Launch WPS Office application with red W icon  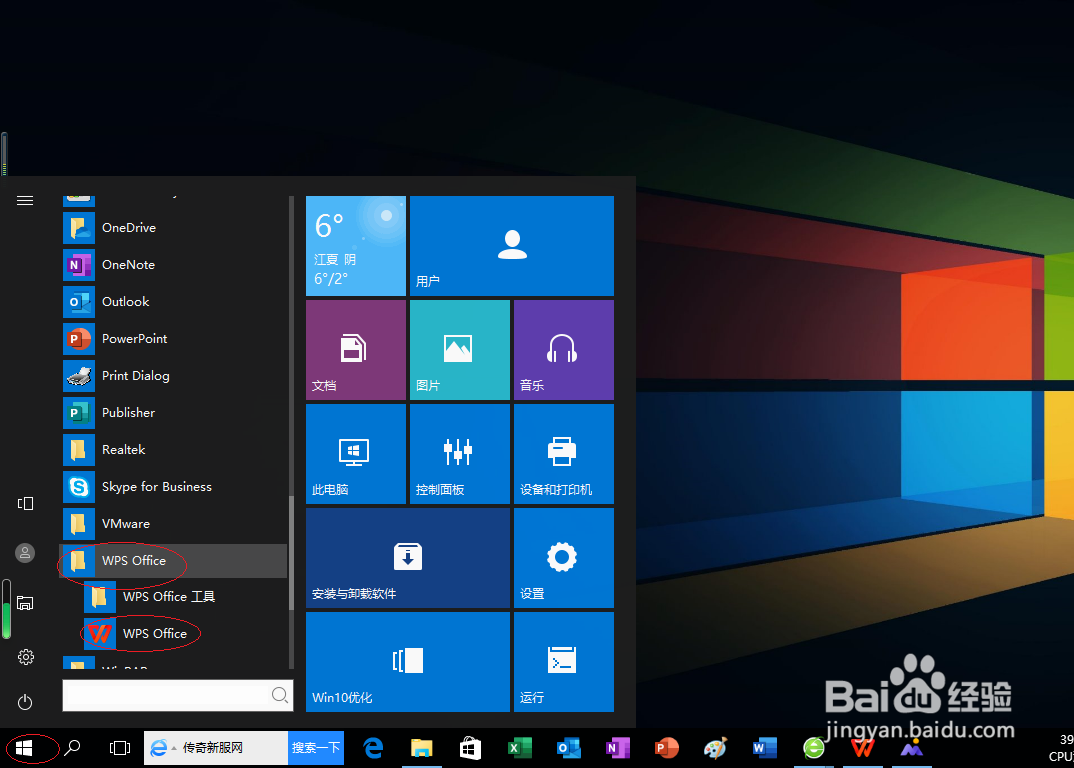click(x=185, y=634)
